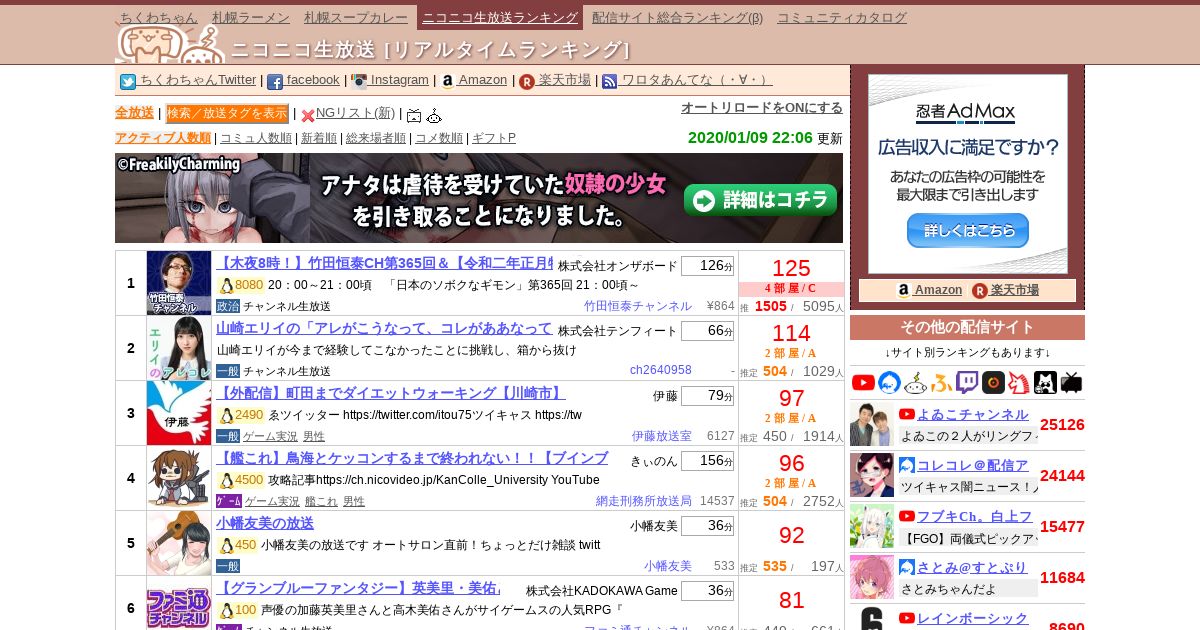Click the 政治 category tag in rank 1
This screenshot has height=630, width=1200.
point(228,306)
